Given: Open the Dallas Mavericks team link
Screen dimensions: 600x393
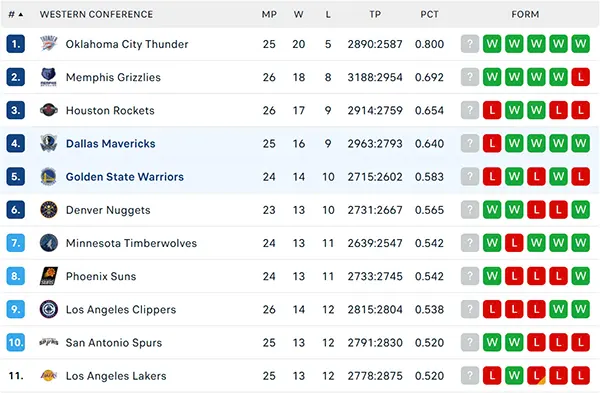Looking at the screenshot, I should pyautogui.click(x=111, y=144).
